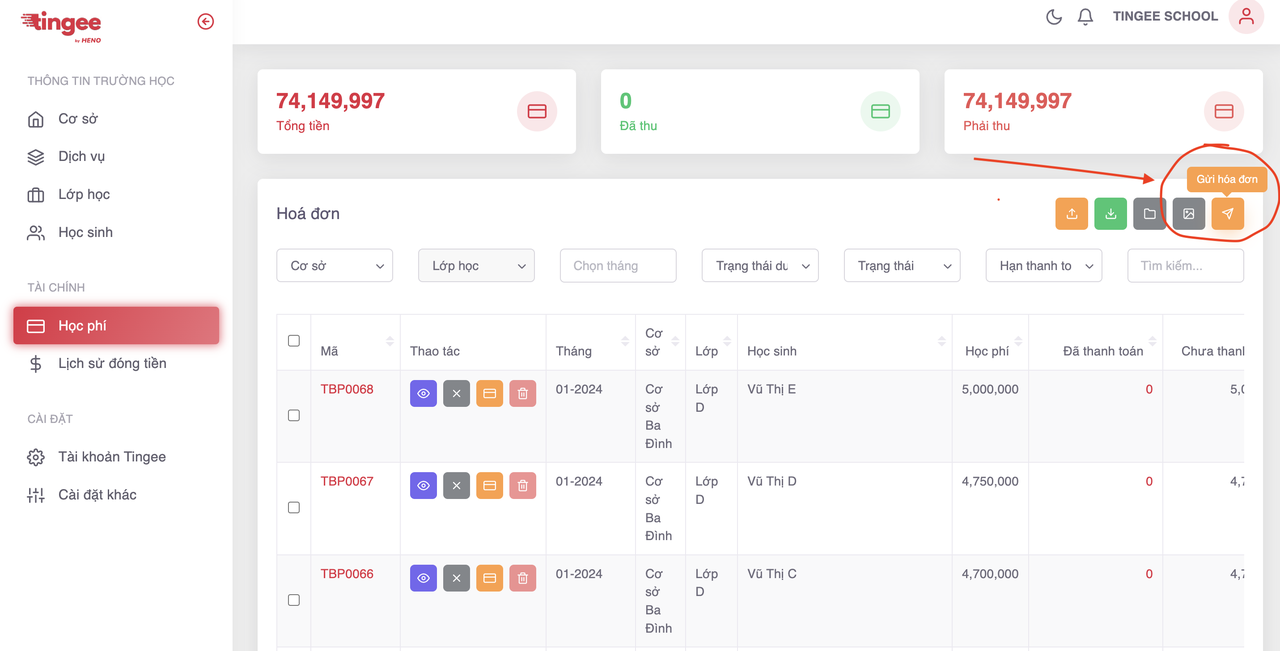Click the orange upload icon button
This screenshot has height=651, width=1280.
[x=1071, y=214]
